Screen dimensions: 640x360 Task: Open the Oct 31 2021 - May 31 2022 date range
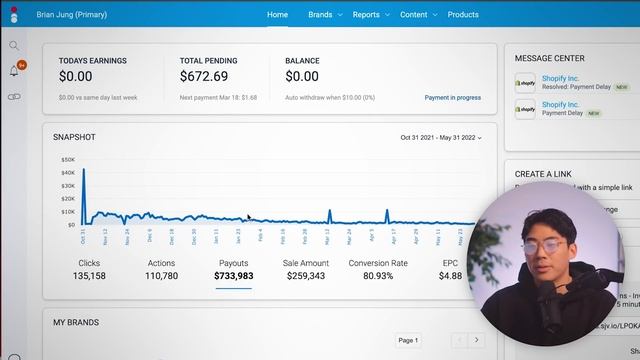pyautogui.click(x=441, y=138)
